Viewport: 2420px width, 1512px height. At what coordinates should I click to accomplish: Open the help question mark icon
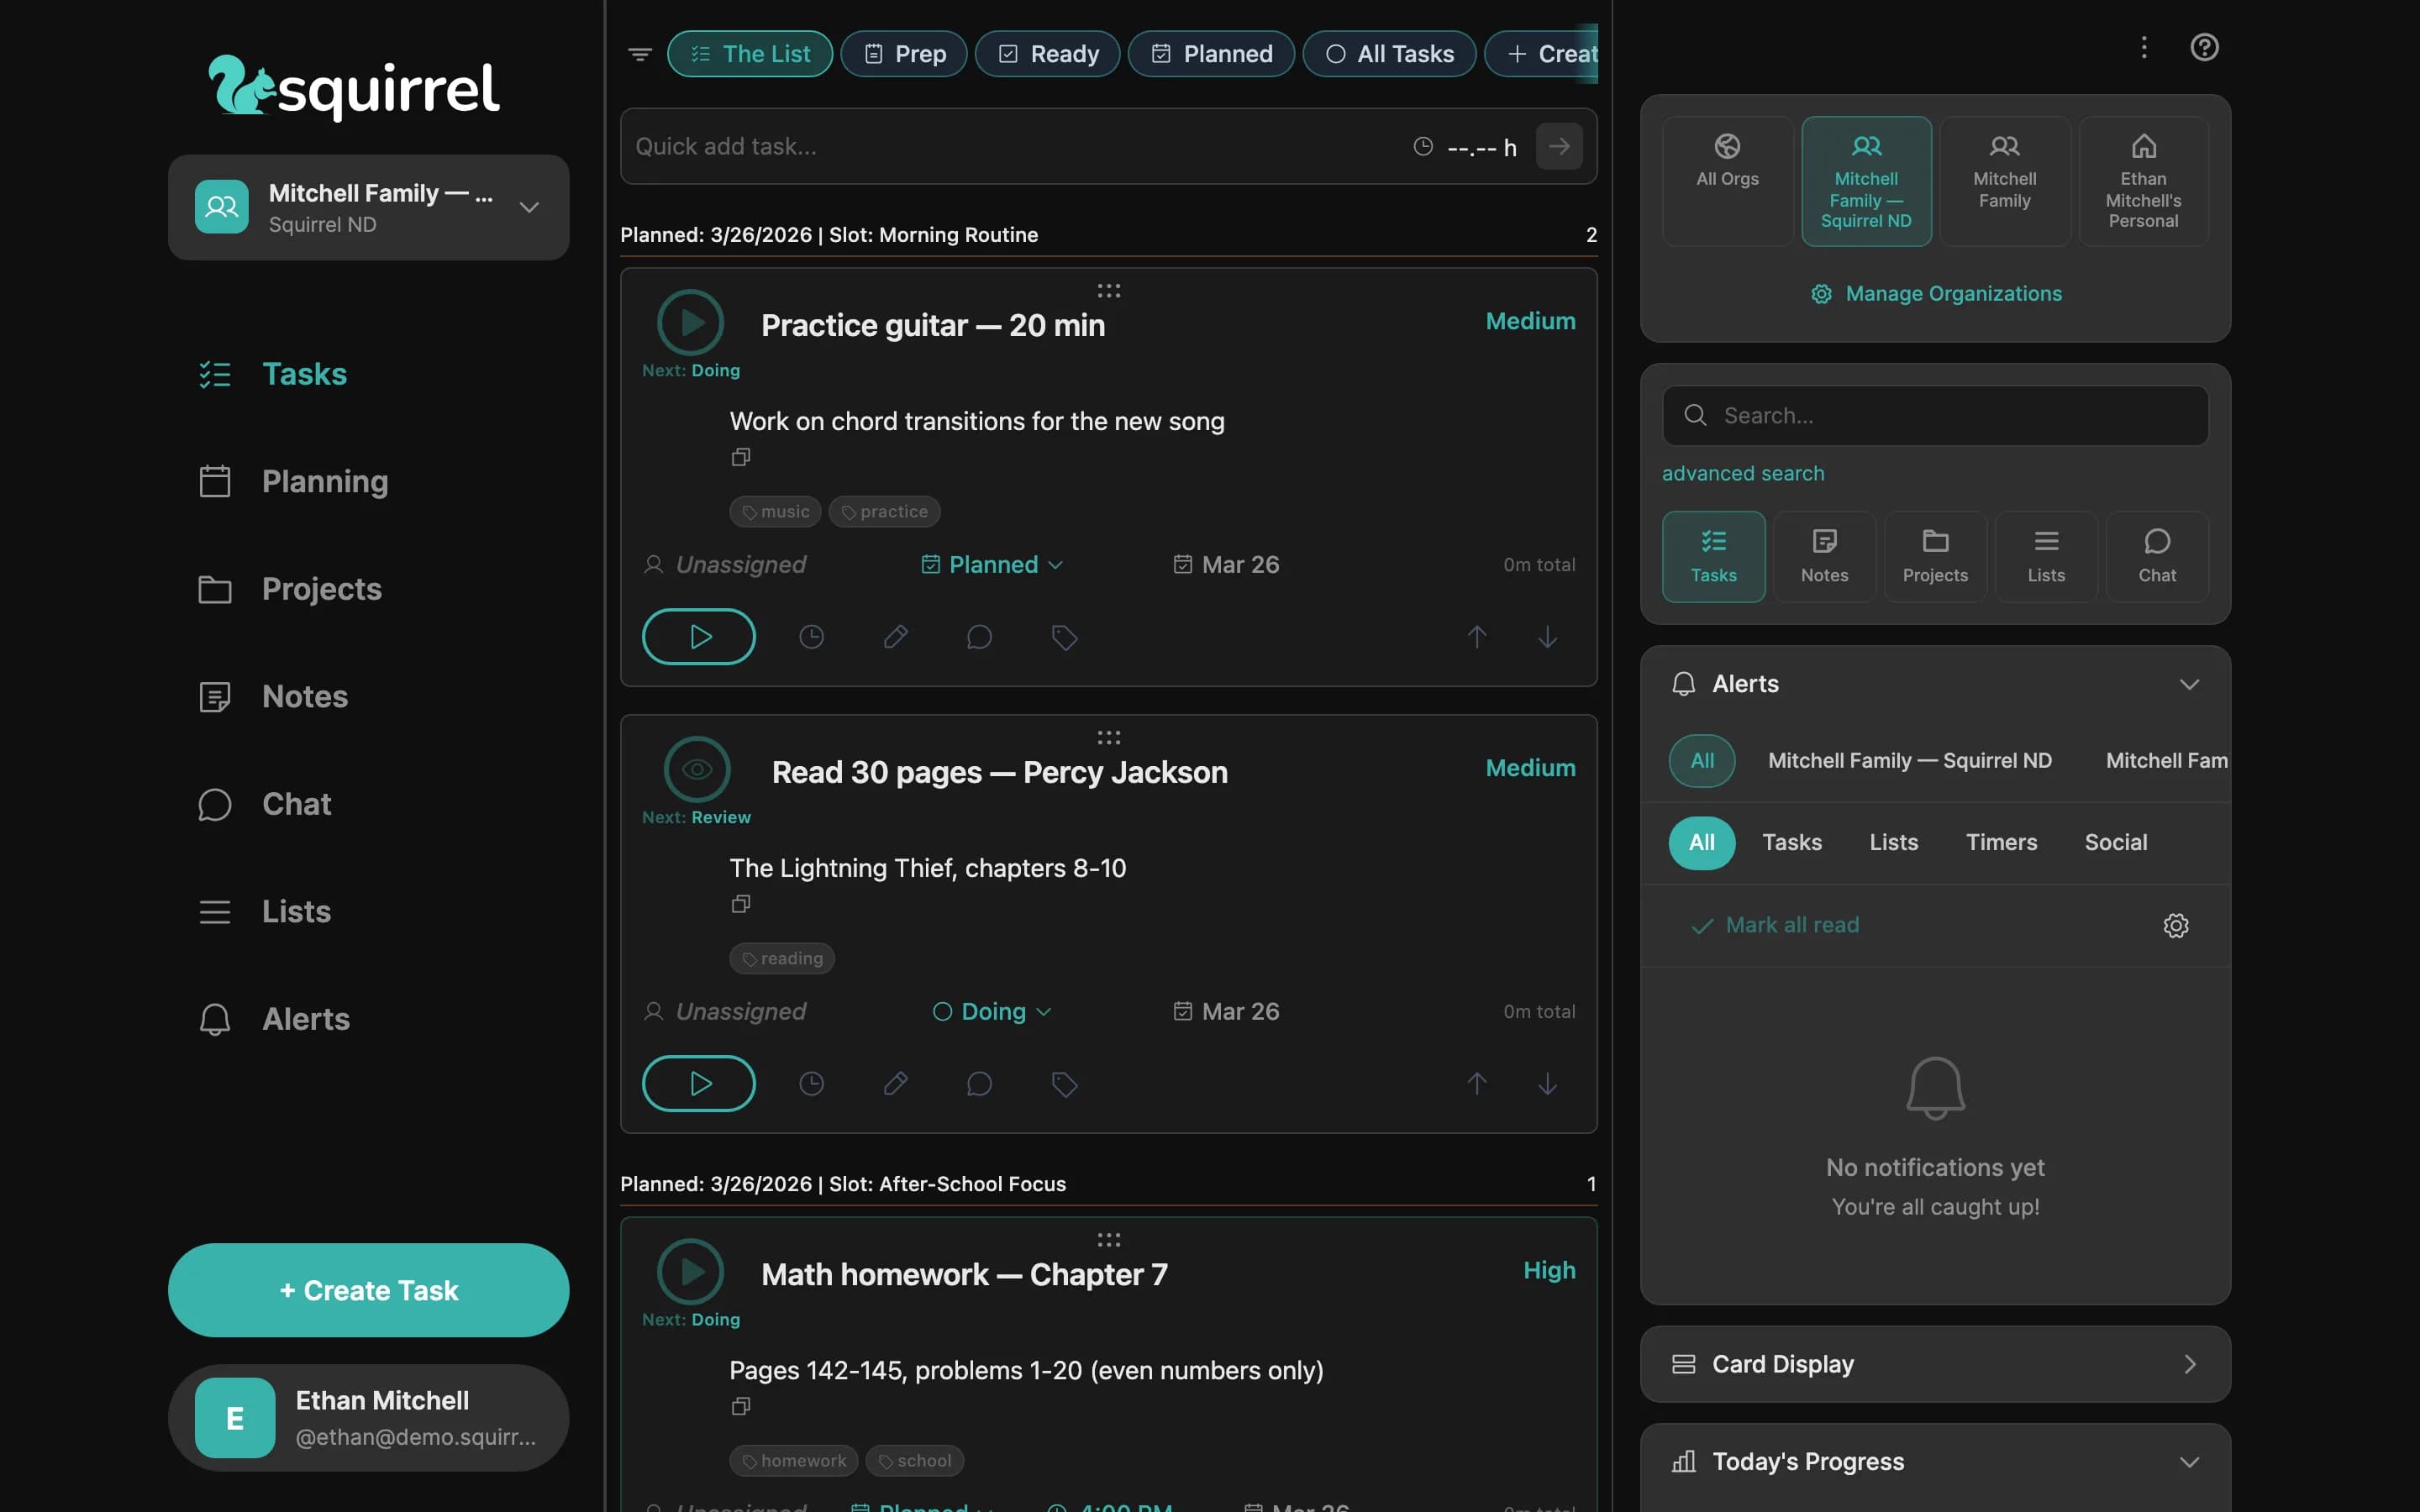[2204, 47]
